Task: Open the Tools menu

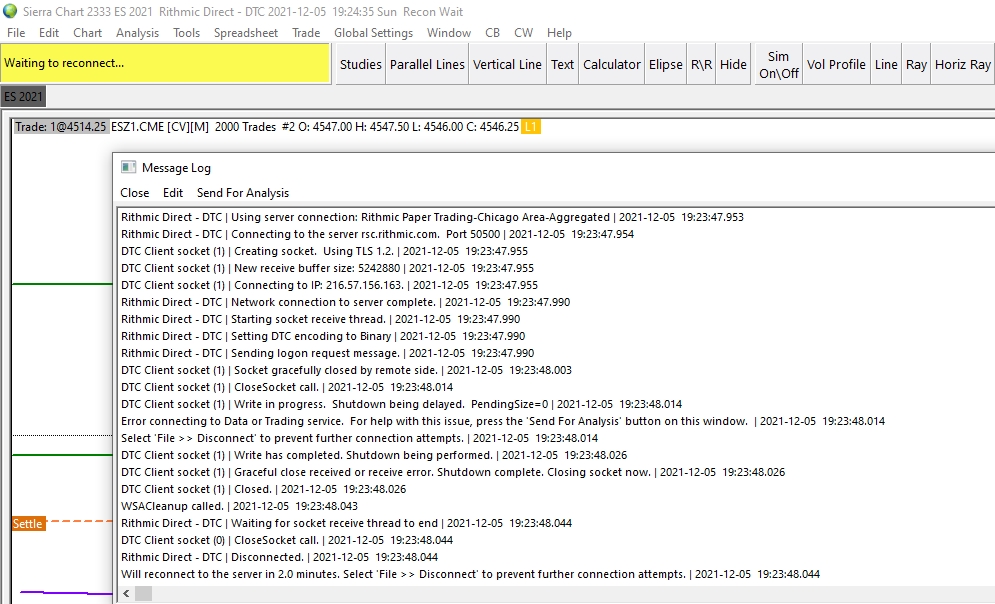Action: pos(186,33)
